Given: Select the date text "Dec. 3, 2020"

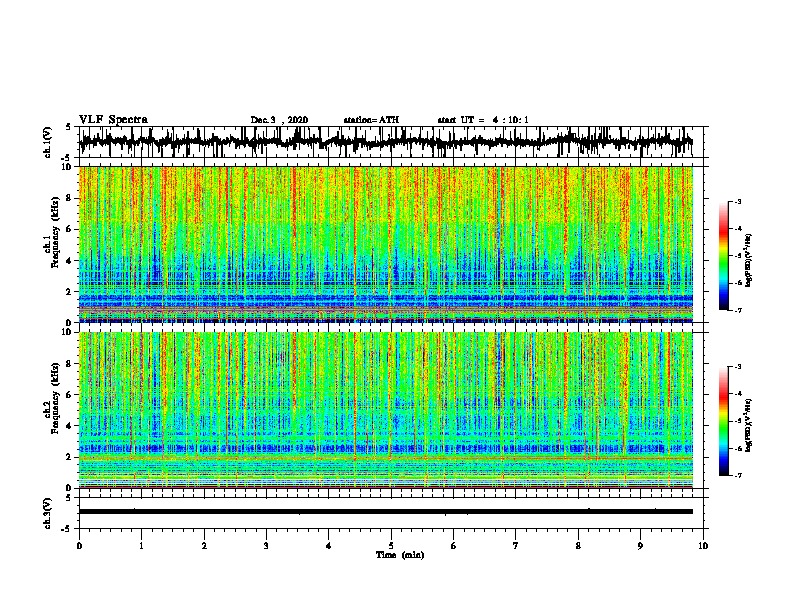Looking at the screenshot, I should (279, 120).
